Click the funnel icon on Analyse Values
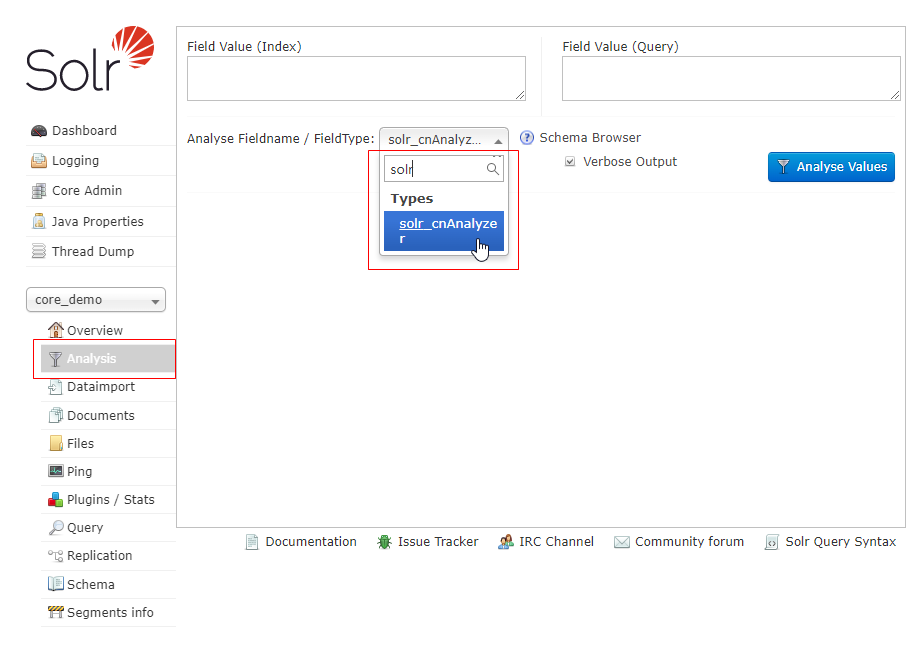The height and width of the screenshot is (652, 917). pos(783,167)
